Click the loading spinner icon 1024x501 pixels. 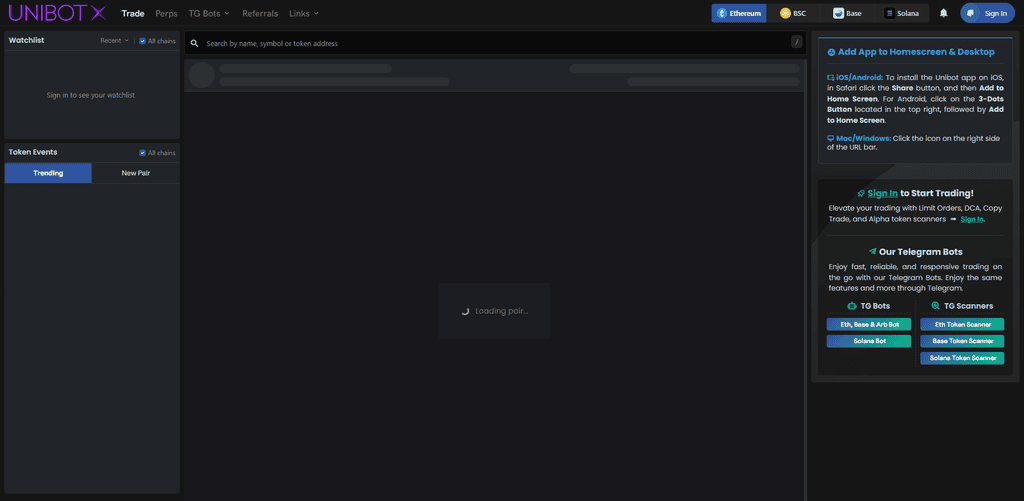coord(465,311)
